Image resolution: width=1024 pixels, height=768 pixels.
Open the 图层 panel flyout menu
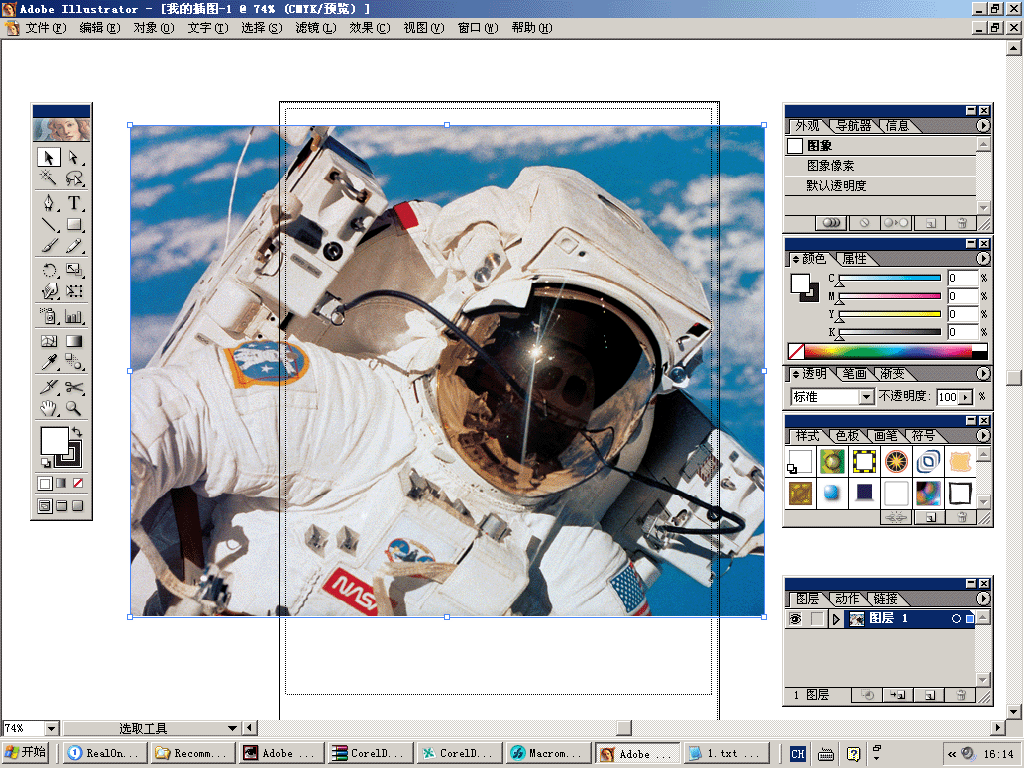pyautogui.click(x=983, y=598)
